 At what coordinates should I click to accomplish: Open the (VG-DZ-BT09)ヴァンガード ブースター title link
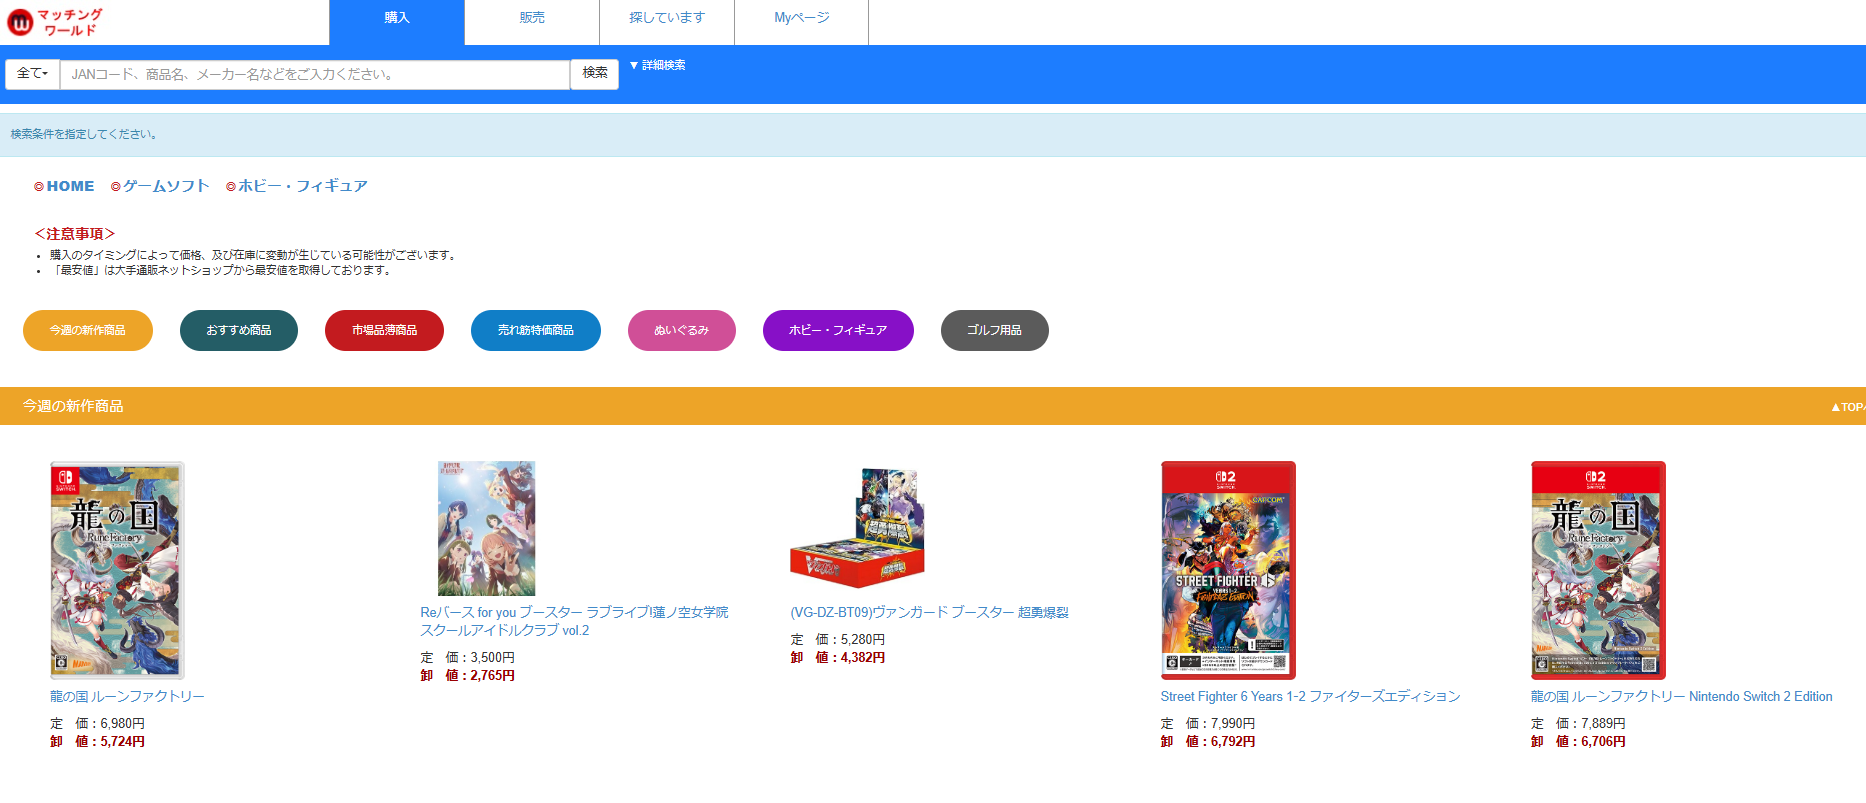[930, 612]
